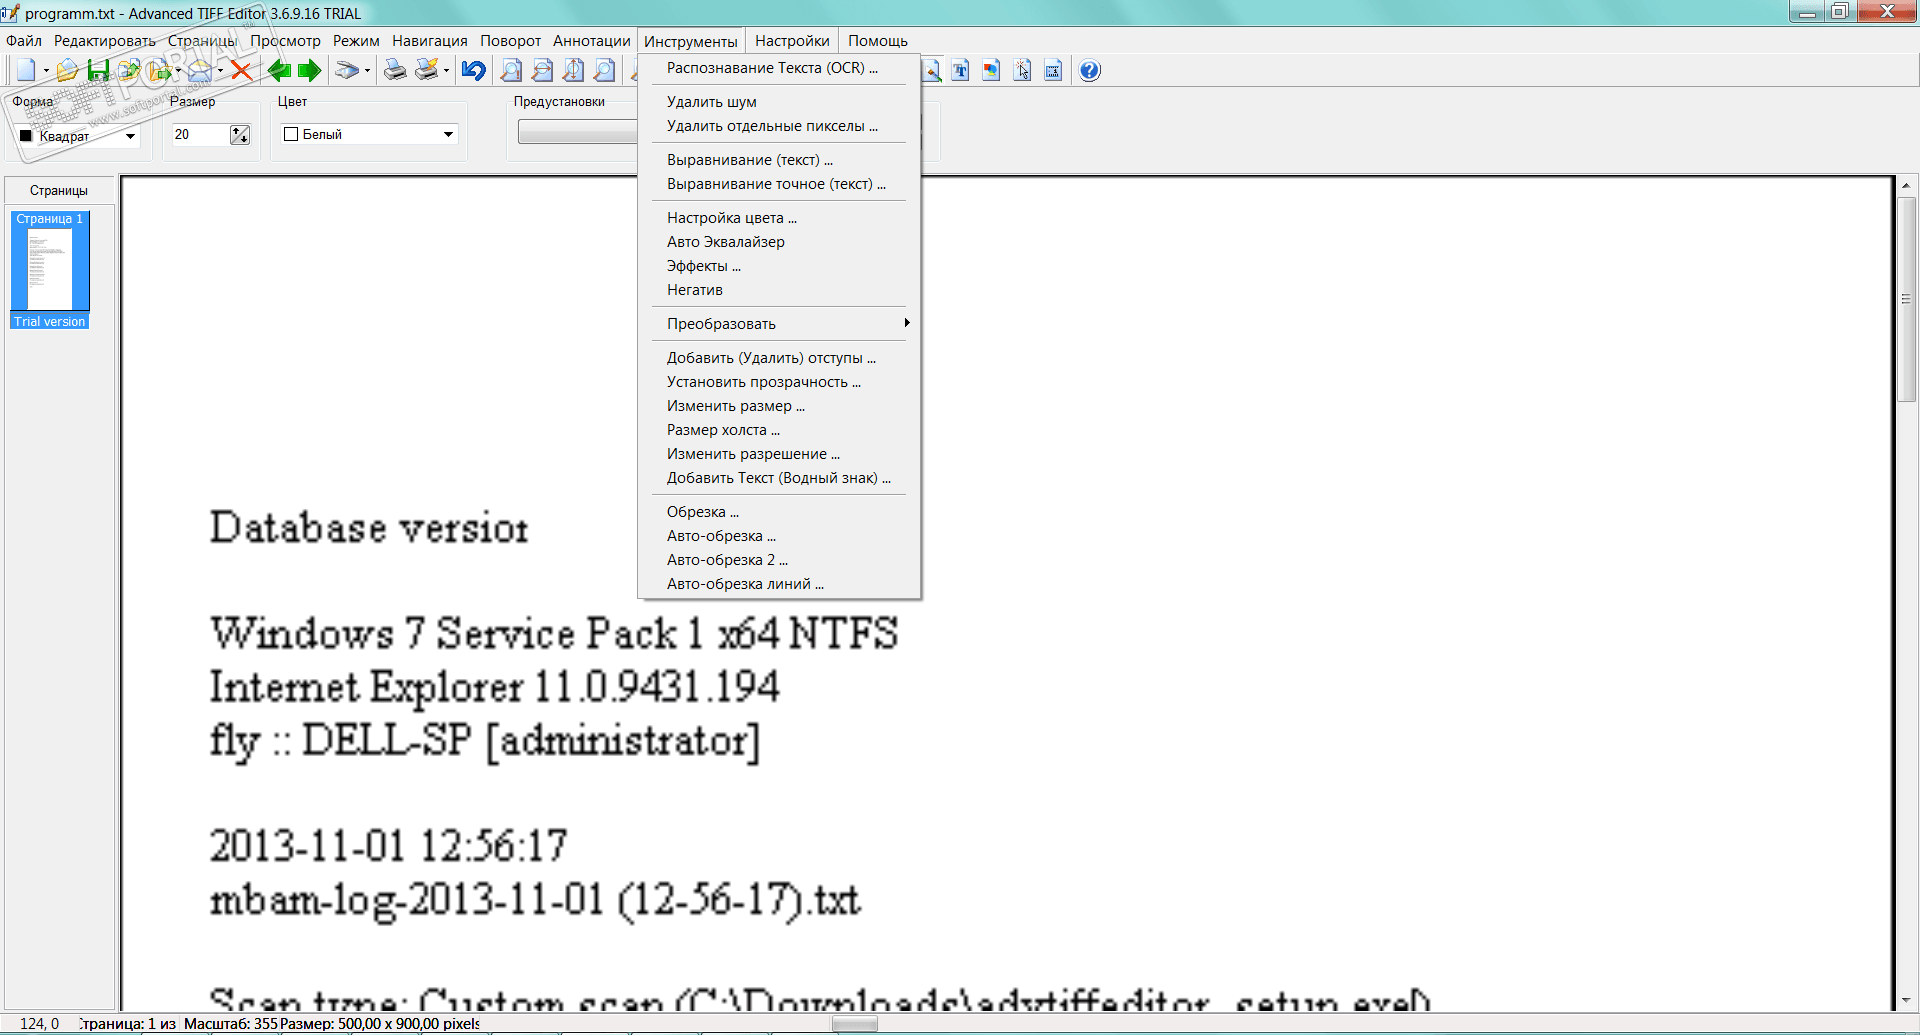Expand the Преобразовать submenu
This screenshot has height=1035, width=1920.
coord(779,324)
